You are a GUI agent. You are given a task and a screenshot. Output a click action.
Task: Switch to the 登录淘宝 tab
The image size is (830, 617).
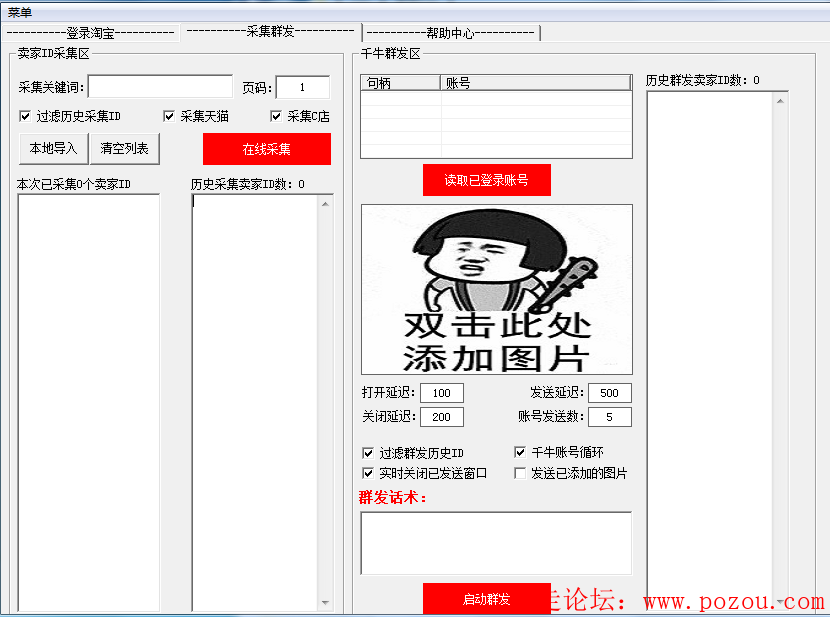click(x=91, y=33)
